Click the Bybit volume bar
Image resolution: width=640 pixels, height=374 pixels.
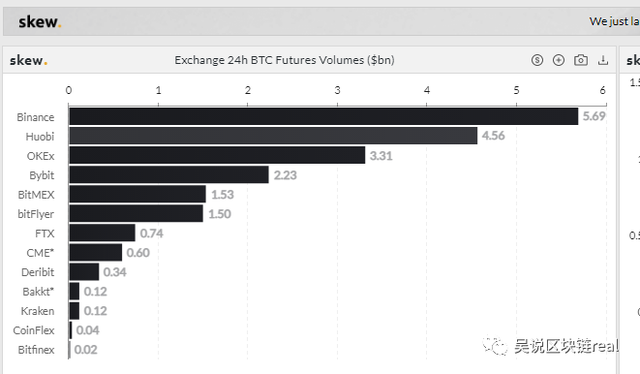(169, 175)
